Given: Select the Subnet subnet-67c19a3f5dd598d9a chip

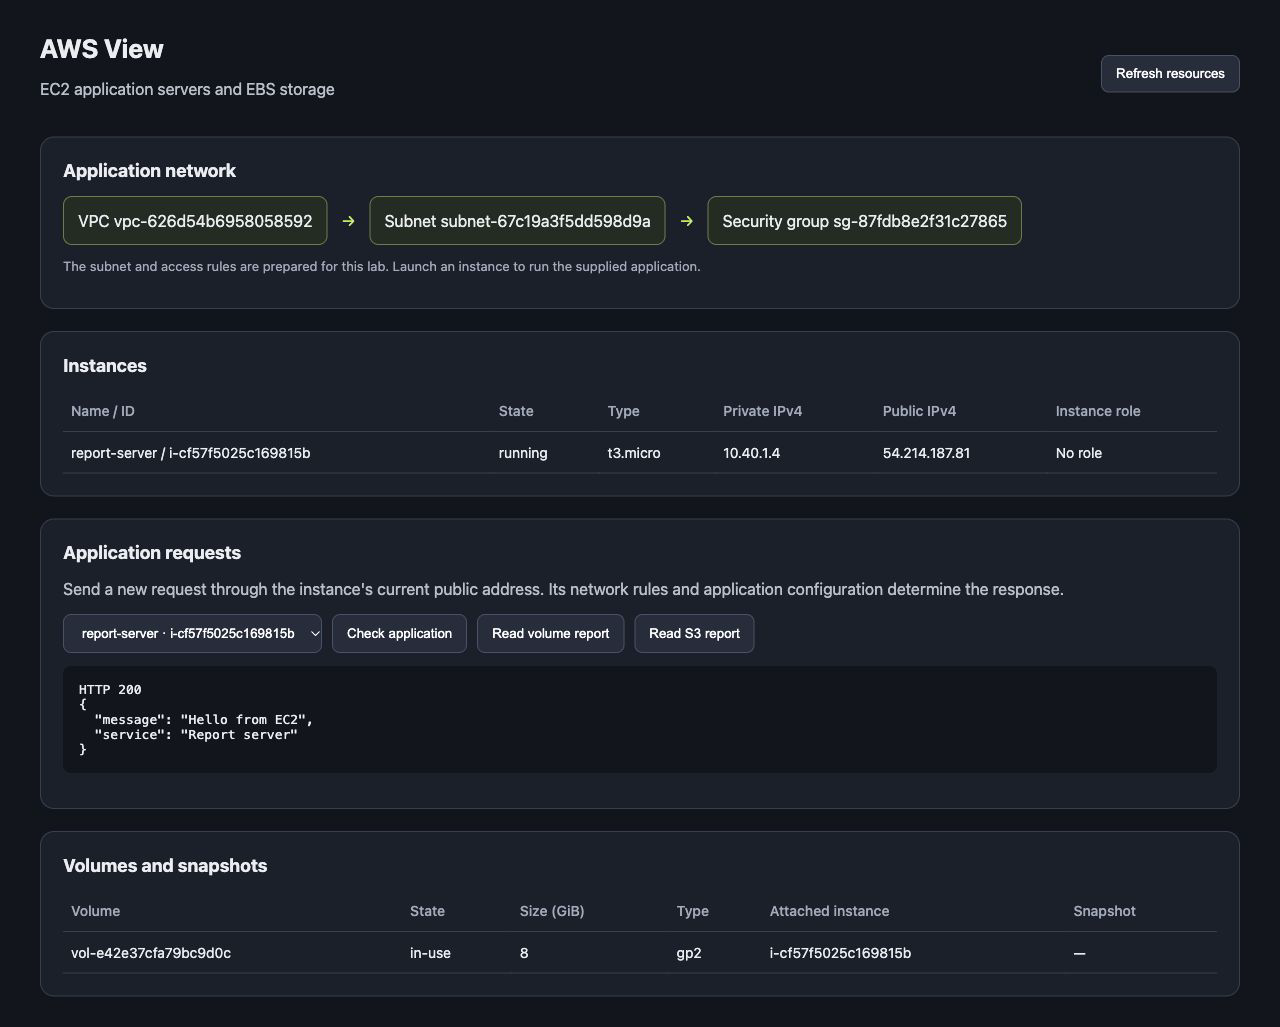Looking at the screenshot, I should point(517,221).
